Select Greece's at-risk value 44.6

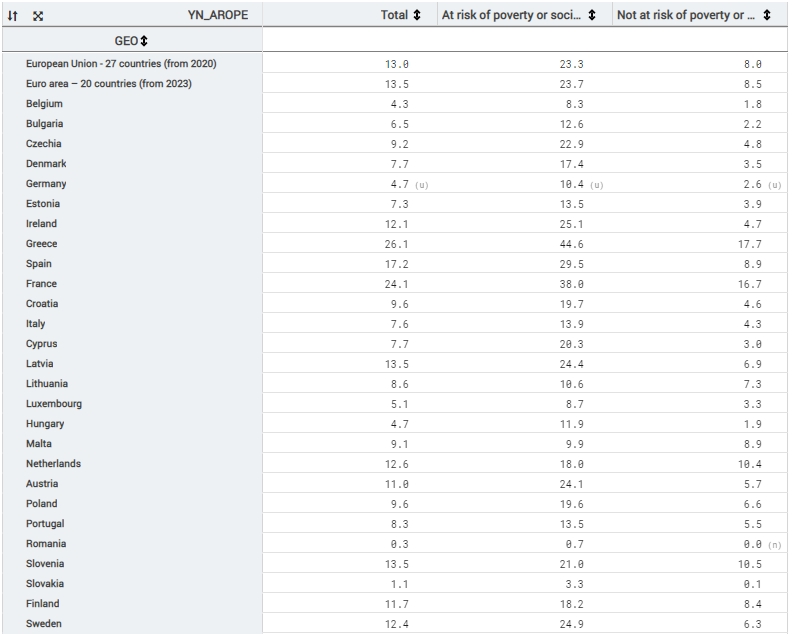[571, 244]
